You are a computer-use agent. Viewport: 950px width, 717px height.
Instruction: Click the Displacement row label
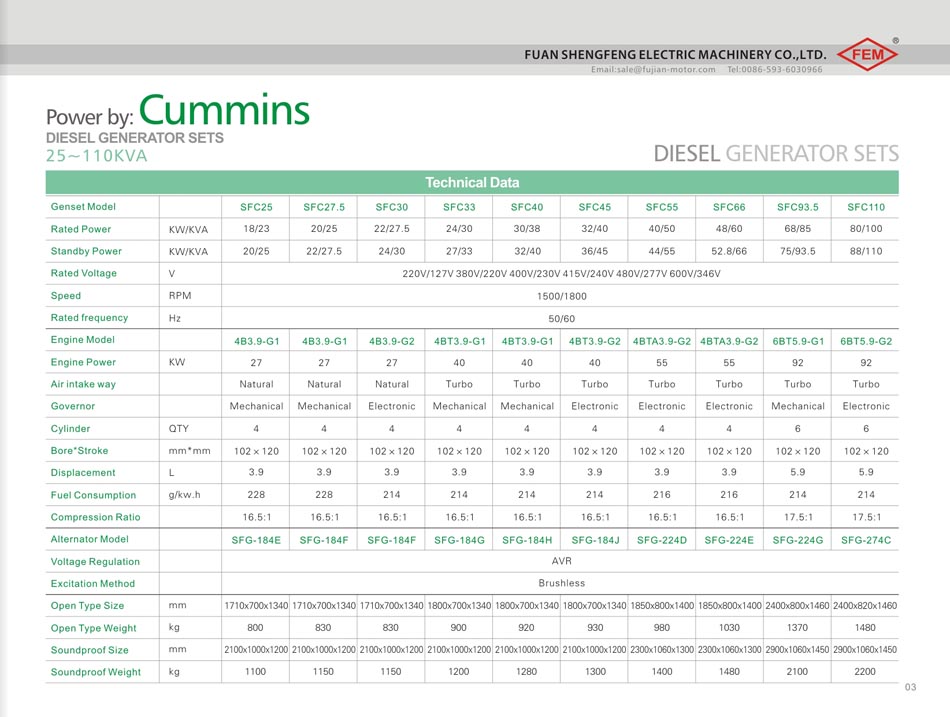coord(83,473)
